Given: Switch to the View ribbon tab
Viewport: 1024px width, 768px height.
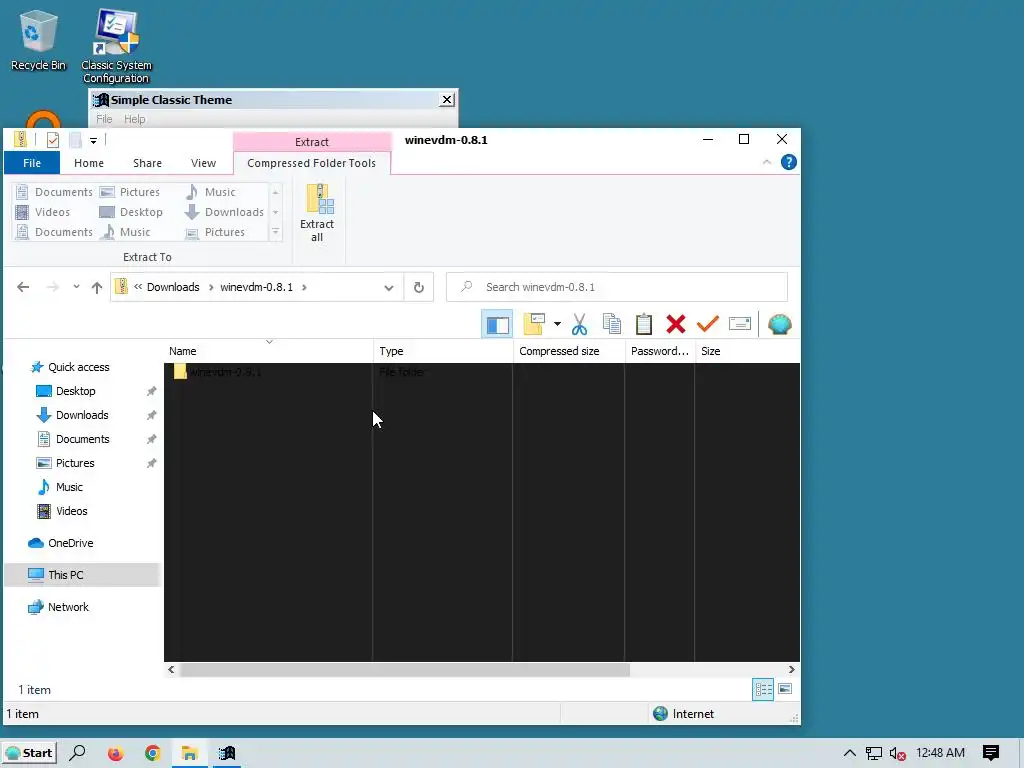Looking at the screenshot, I should point(204,163).
